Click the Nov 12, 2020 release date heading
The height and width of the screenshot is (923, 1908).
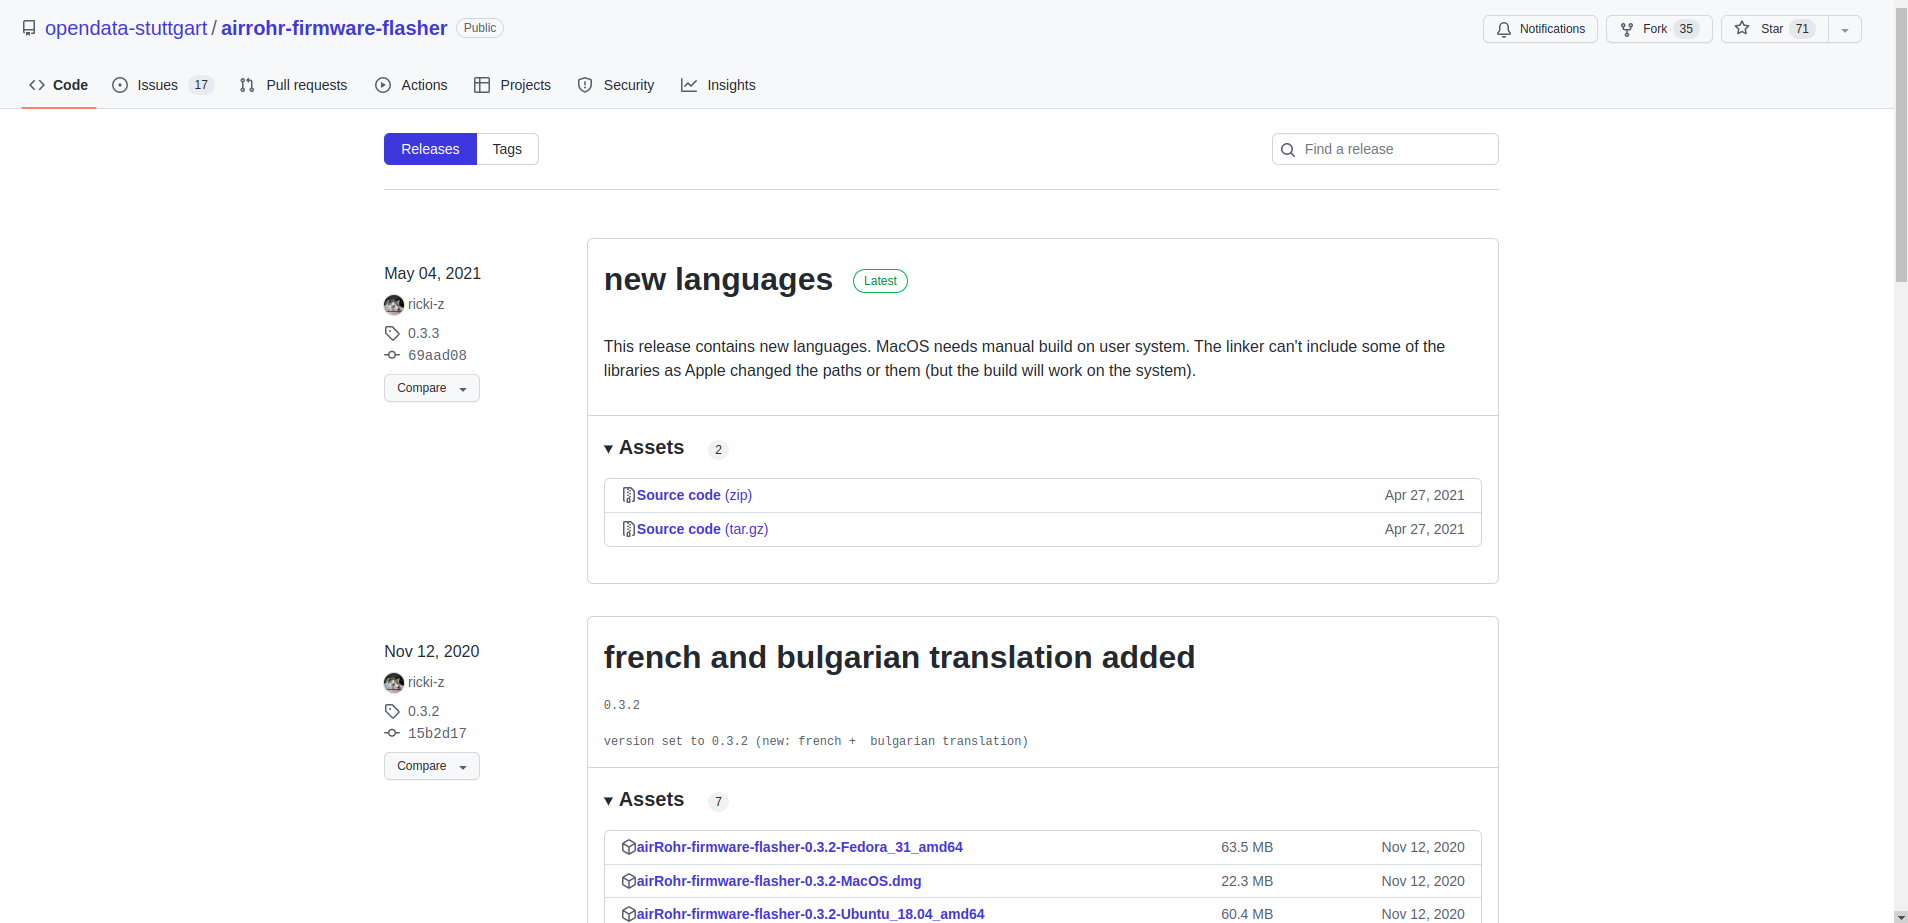(431, 651)
